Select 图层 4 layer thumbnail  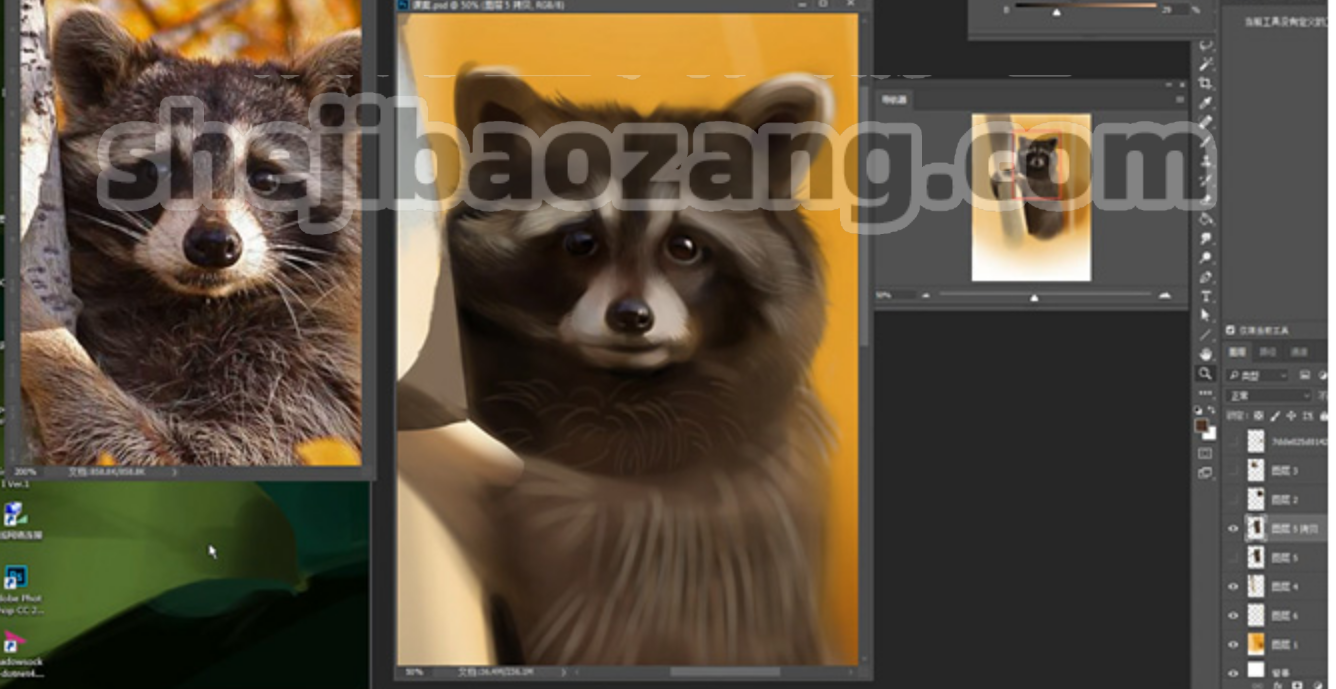(x=1256, y=587)
